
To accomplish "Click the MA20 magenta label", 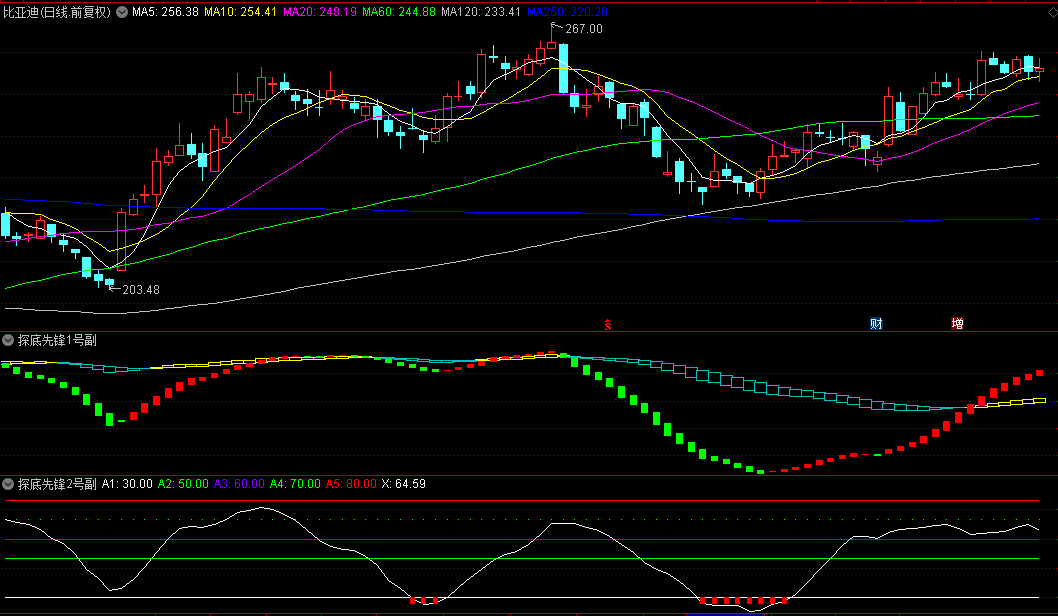I will 320,12.
